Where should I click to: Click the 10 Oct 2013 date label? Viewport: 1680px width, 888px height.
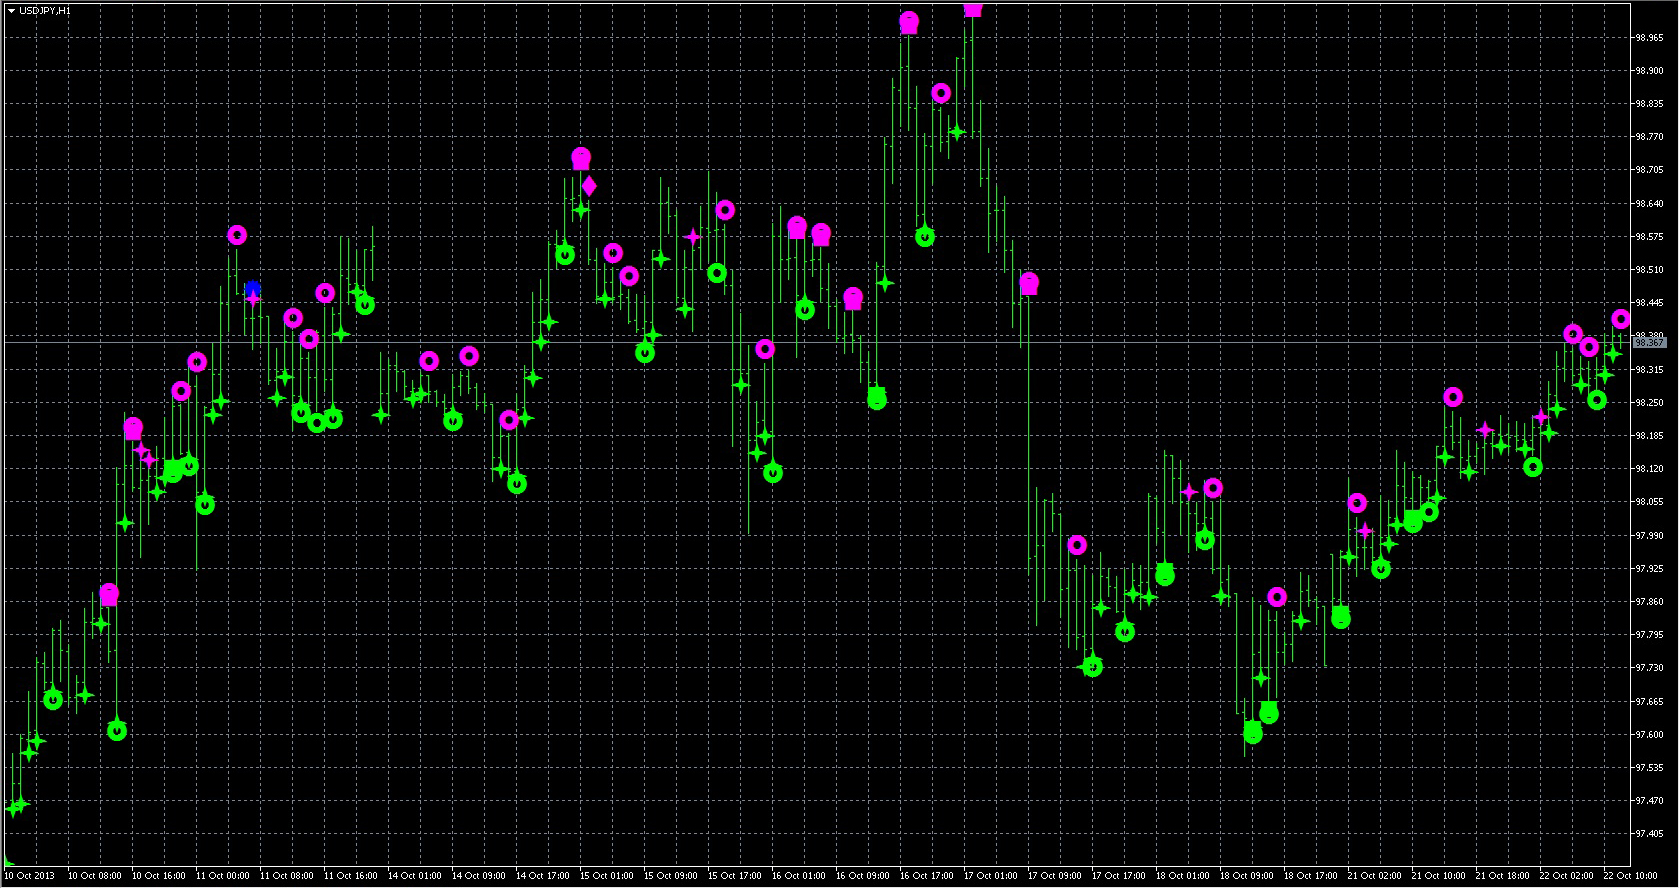point(30,876)
